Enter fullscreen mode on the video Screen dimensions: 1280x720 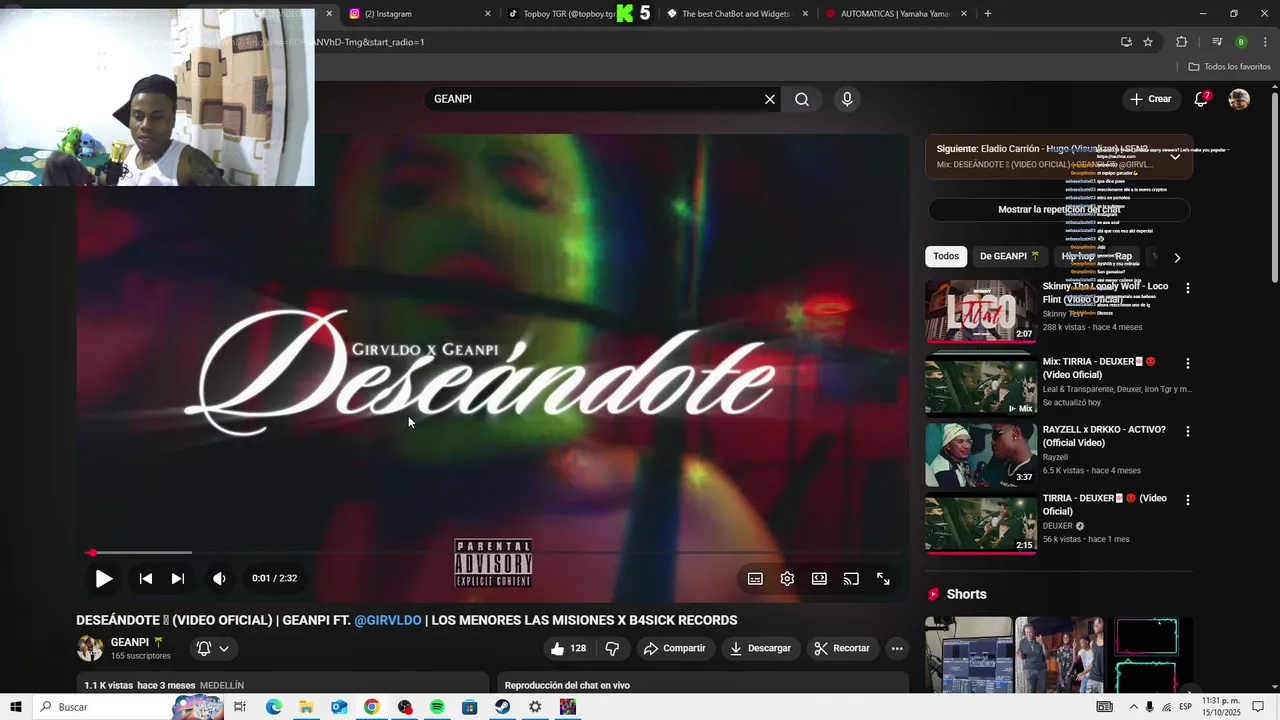(x=883, y=579)
